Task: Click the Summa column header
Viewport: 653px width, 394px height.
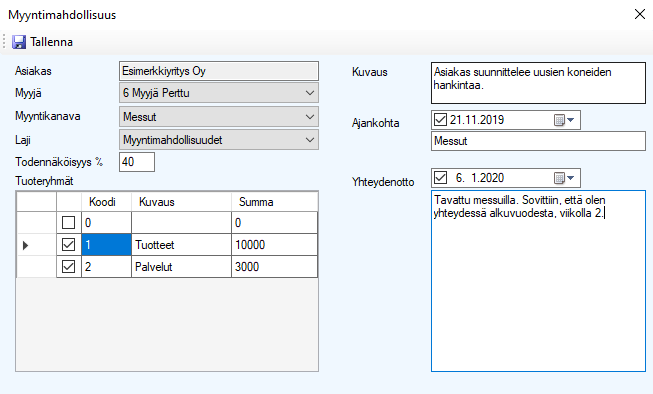Action: (x=274, y=202)
